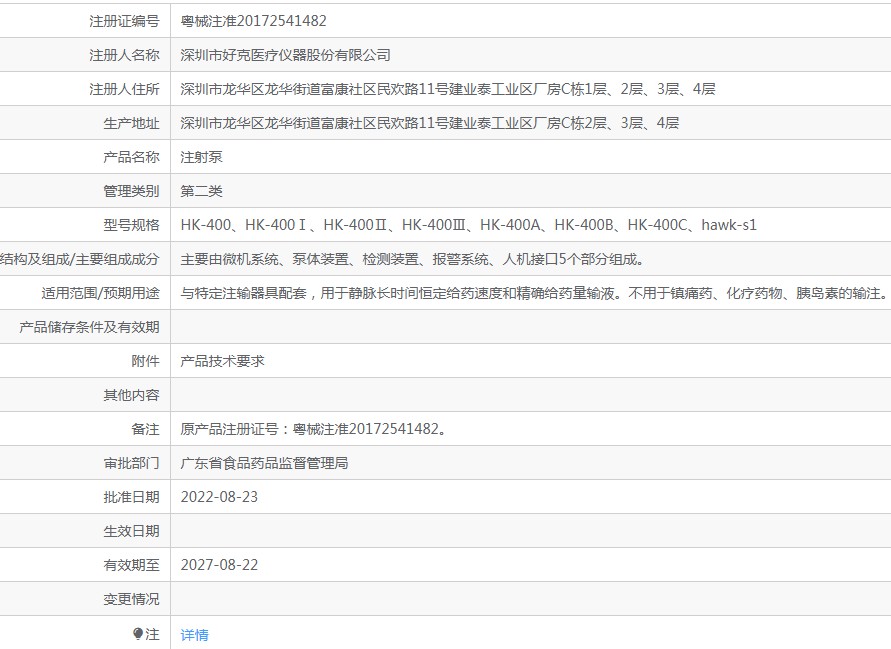Click the 生效日期 label
The width and height of the screenshot is (891, 649).
coord(131,531)
